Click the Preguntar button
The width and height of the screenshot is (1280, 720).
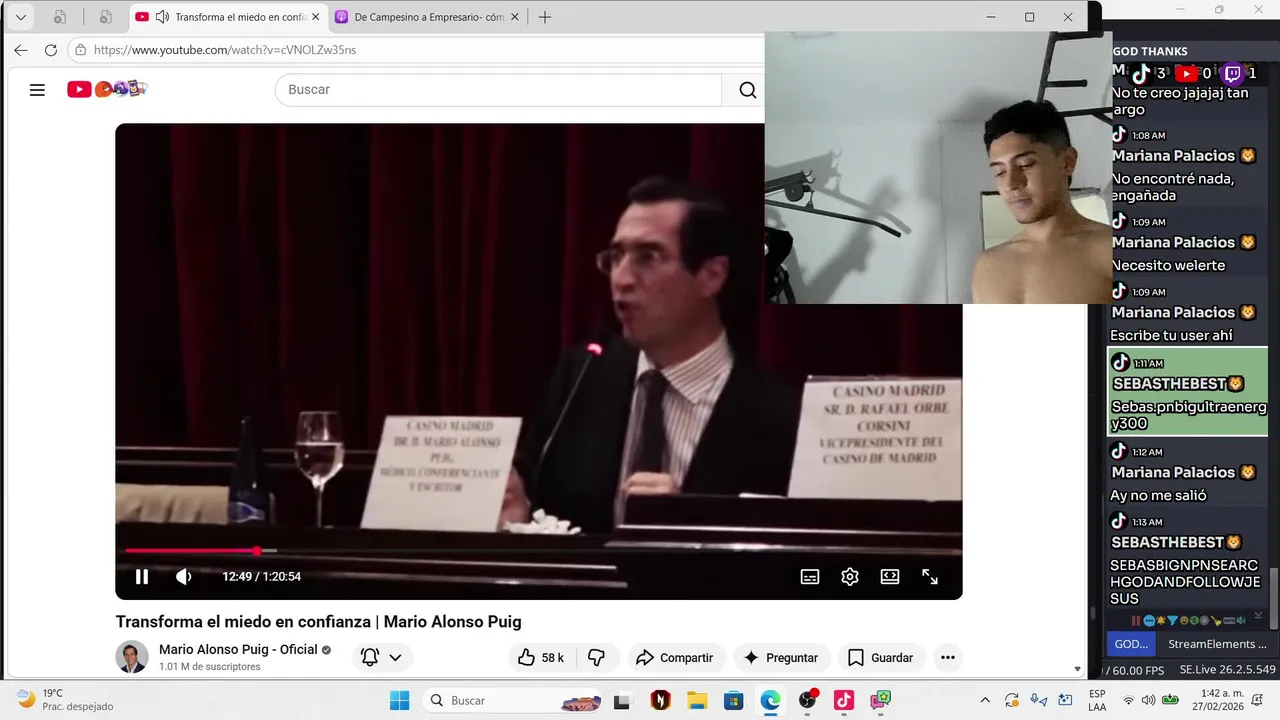point(781,657)
